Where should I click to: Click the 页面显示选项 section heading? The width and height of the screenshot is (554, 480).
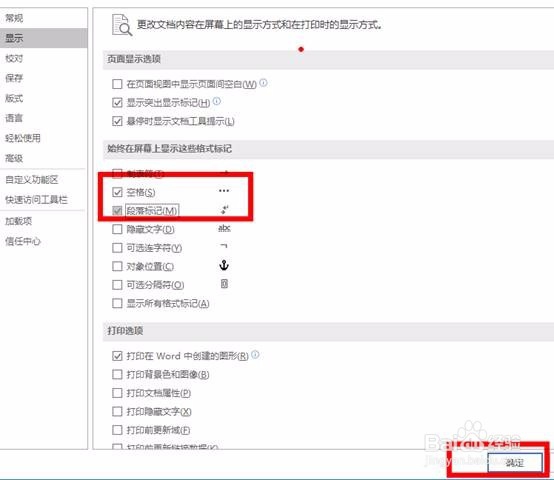pyautogui.click(x=134, y=59)
